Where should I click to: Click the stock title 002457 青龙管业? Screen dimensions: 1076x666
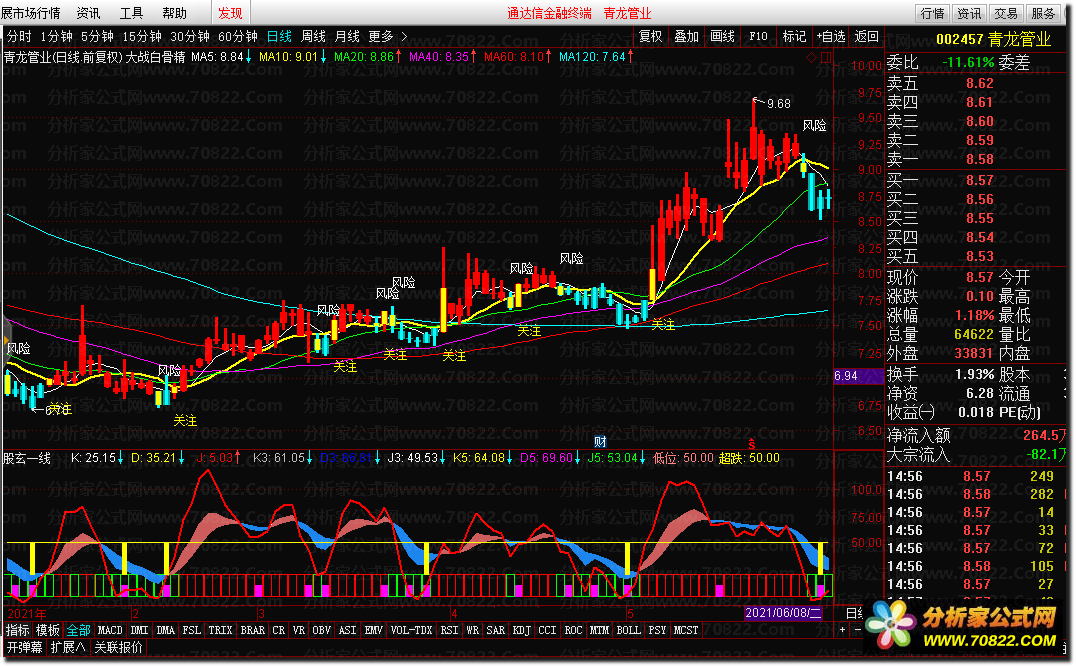pyautogui.click(x=993, y=39)
